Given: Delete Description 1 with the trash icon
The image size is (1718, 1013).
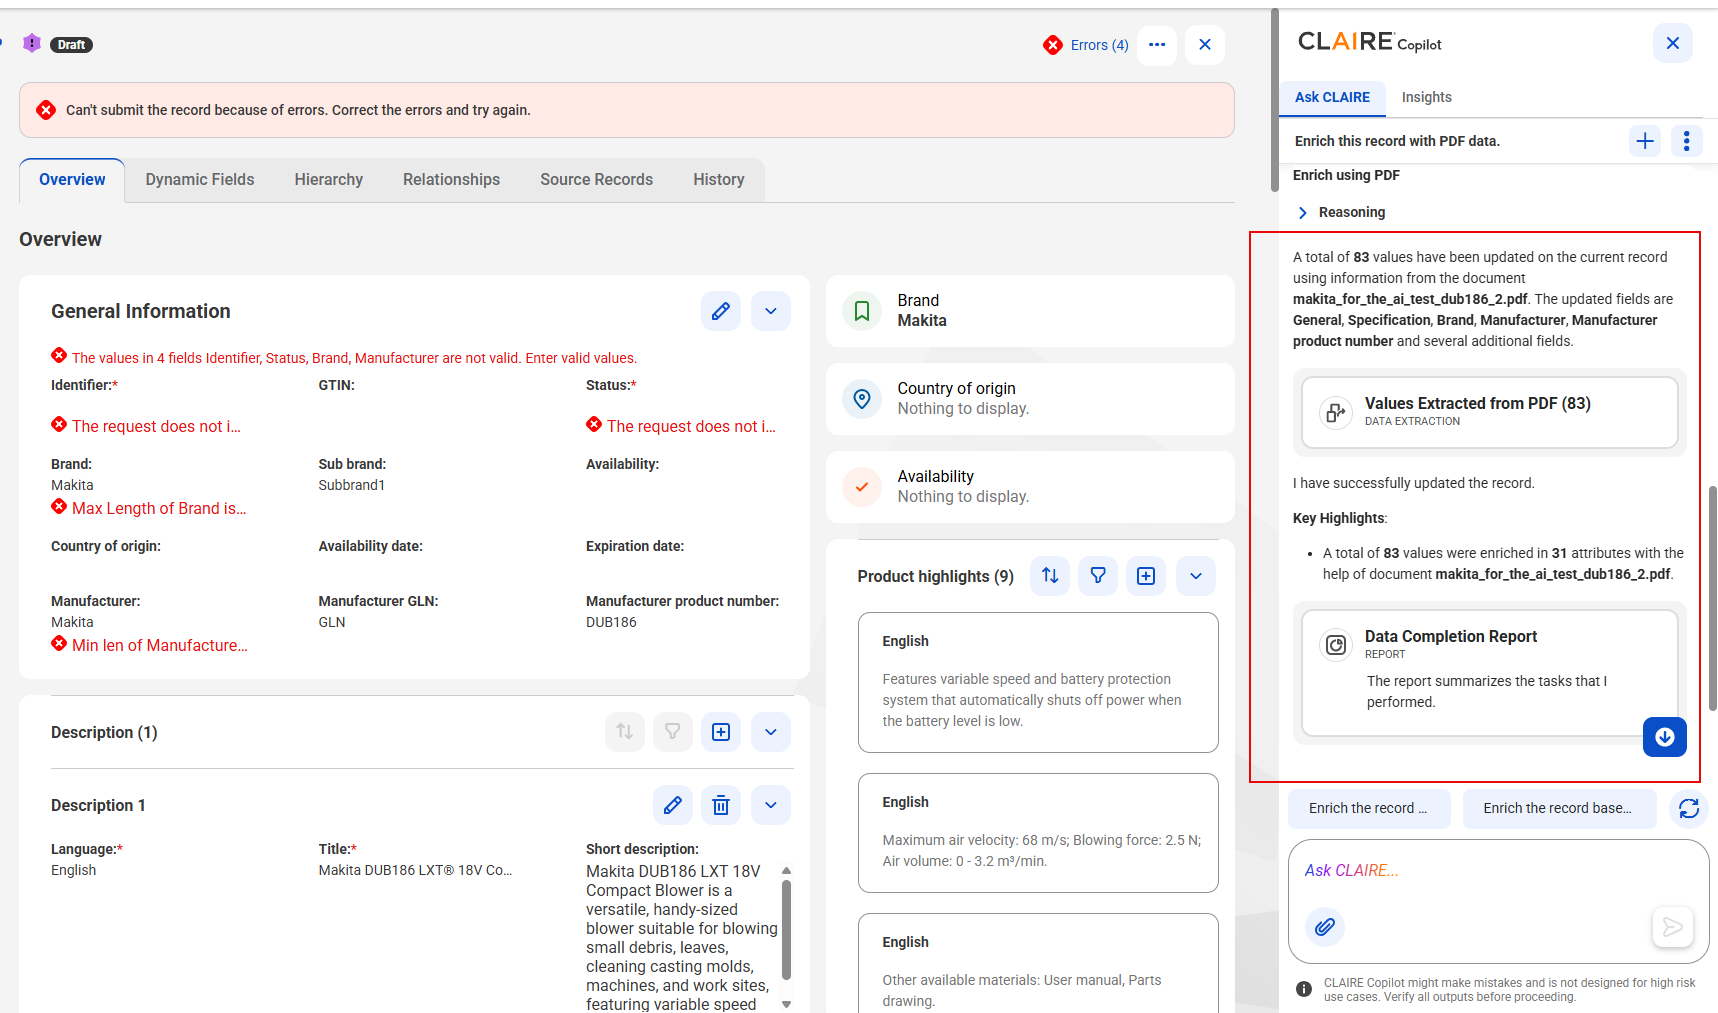Looking at the screenshot, I should click(x=721, y=805).
